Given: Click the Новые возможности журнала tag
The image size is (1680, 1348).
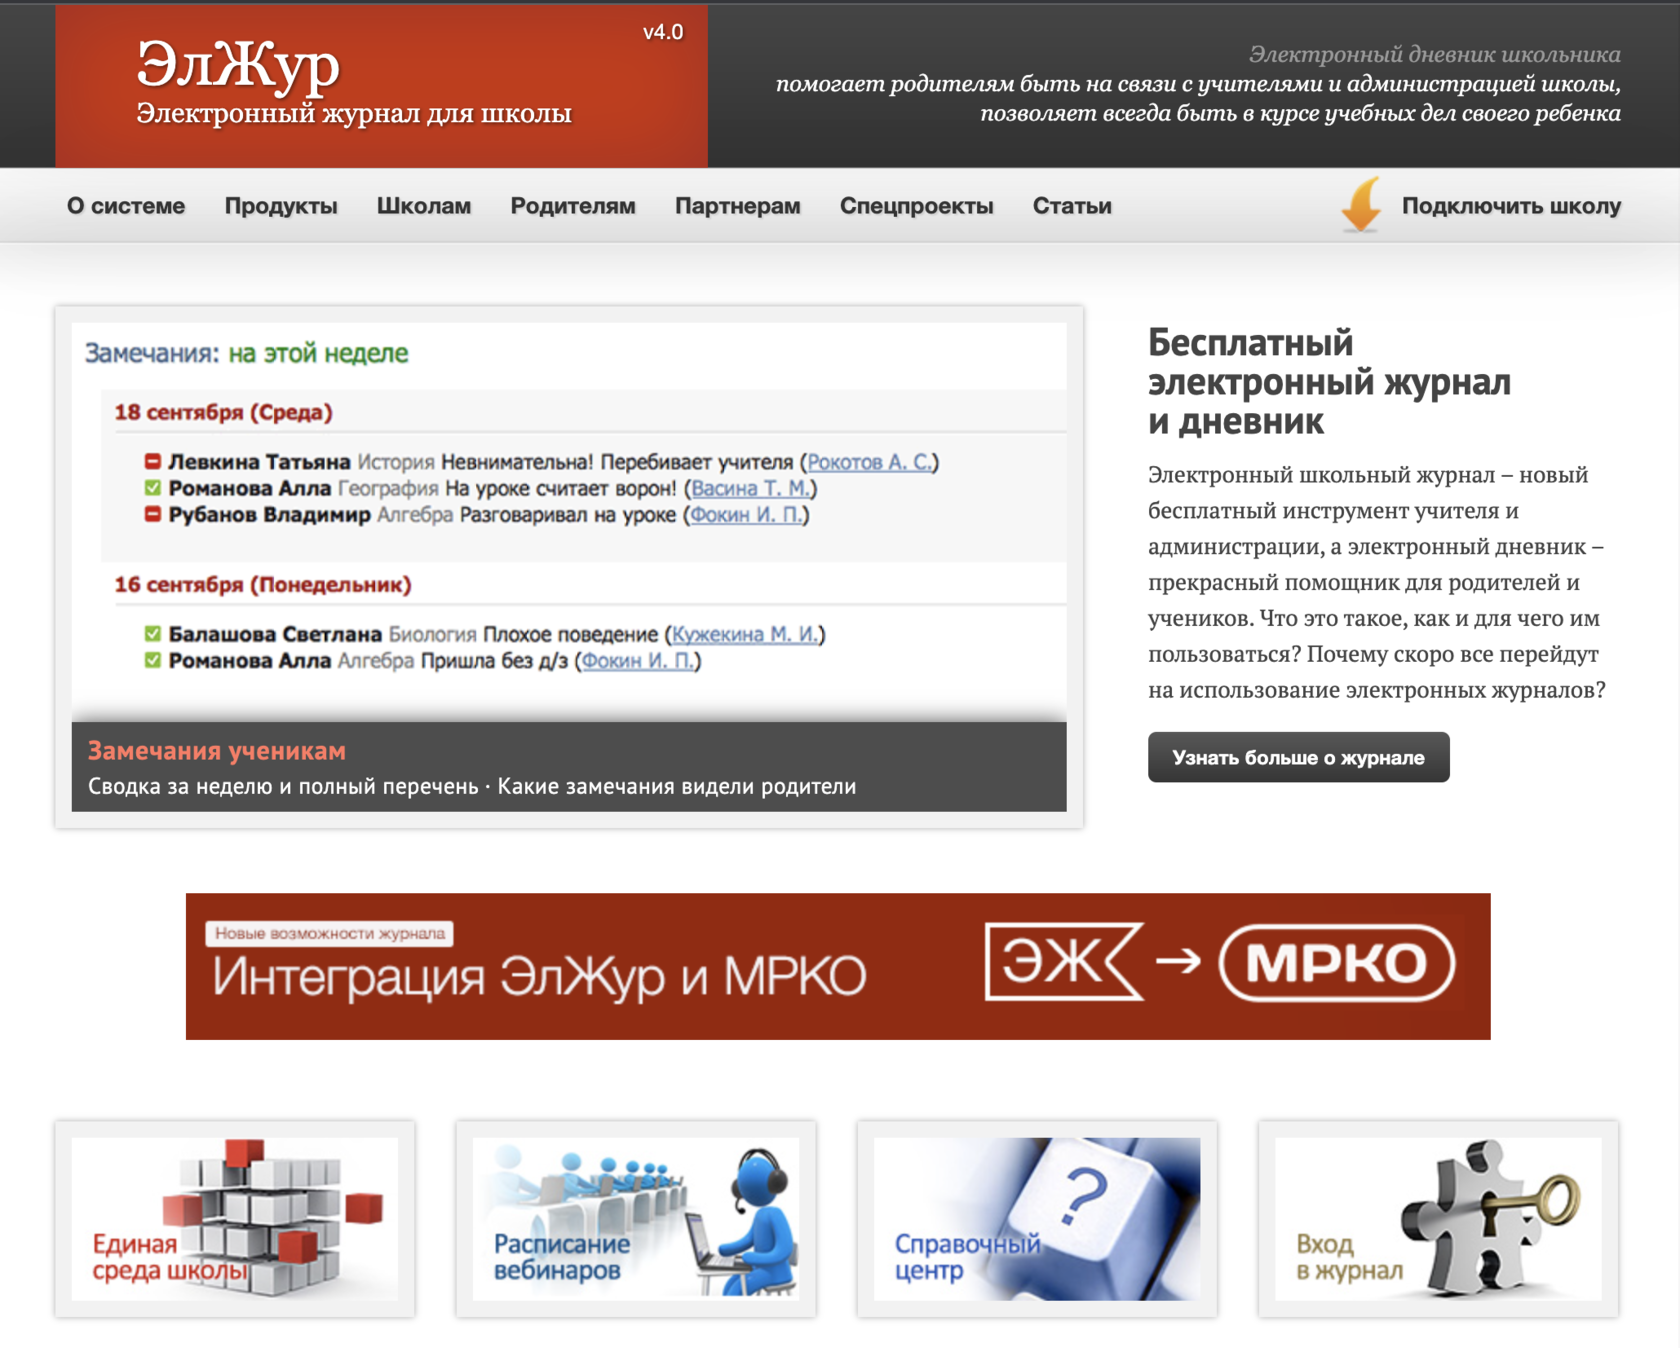Looking at the screenshot, I should tap(330, 933).
